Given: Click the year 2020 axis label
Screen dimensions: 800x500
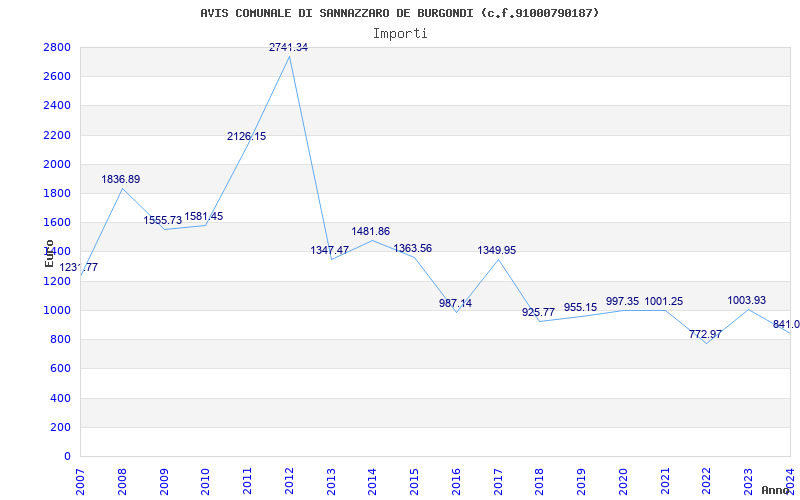Looking at the screenshot, I should tap(623, 482).
